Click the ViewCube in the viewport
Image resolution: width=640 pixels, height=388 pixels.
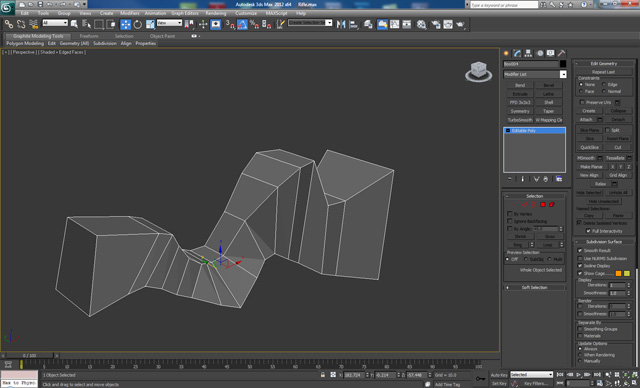478,71
